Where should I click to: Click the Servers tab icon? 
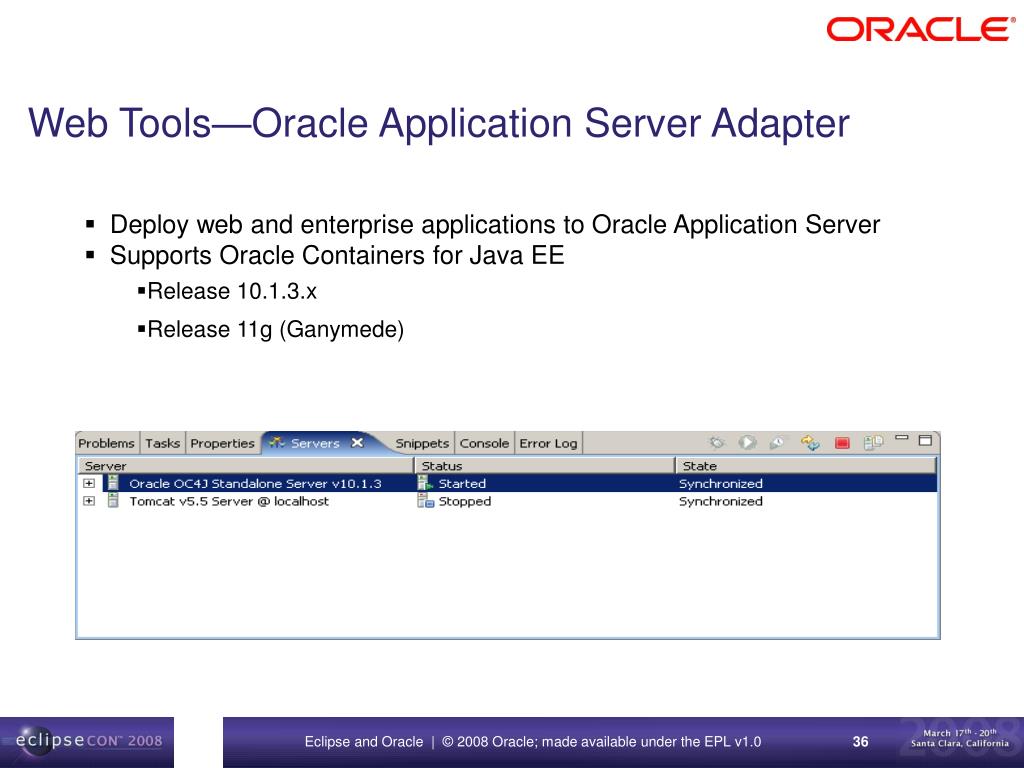click(277, 443)
